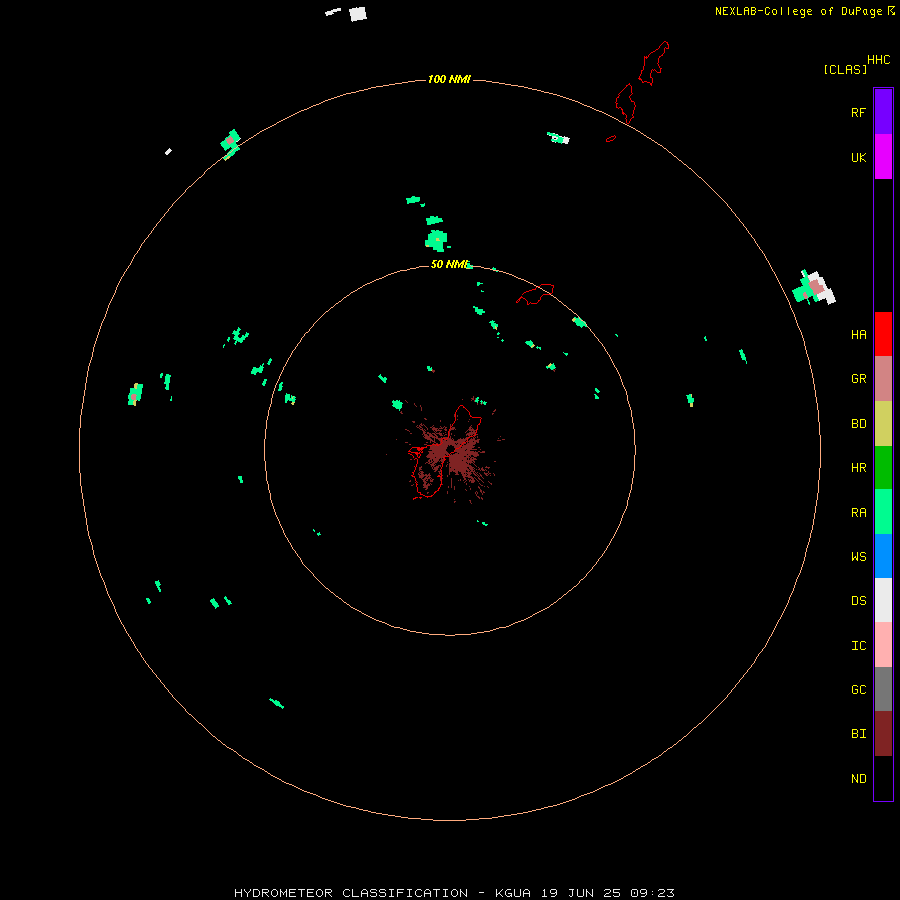The height and width of the screenshot is (900, 900).
Task: Click the HR legend label
Action: pos(858,468)
